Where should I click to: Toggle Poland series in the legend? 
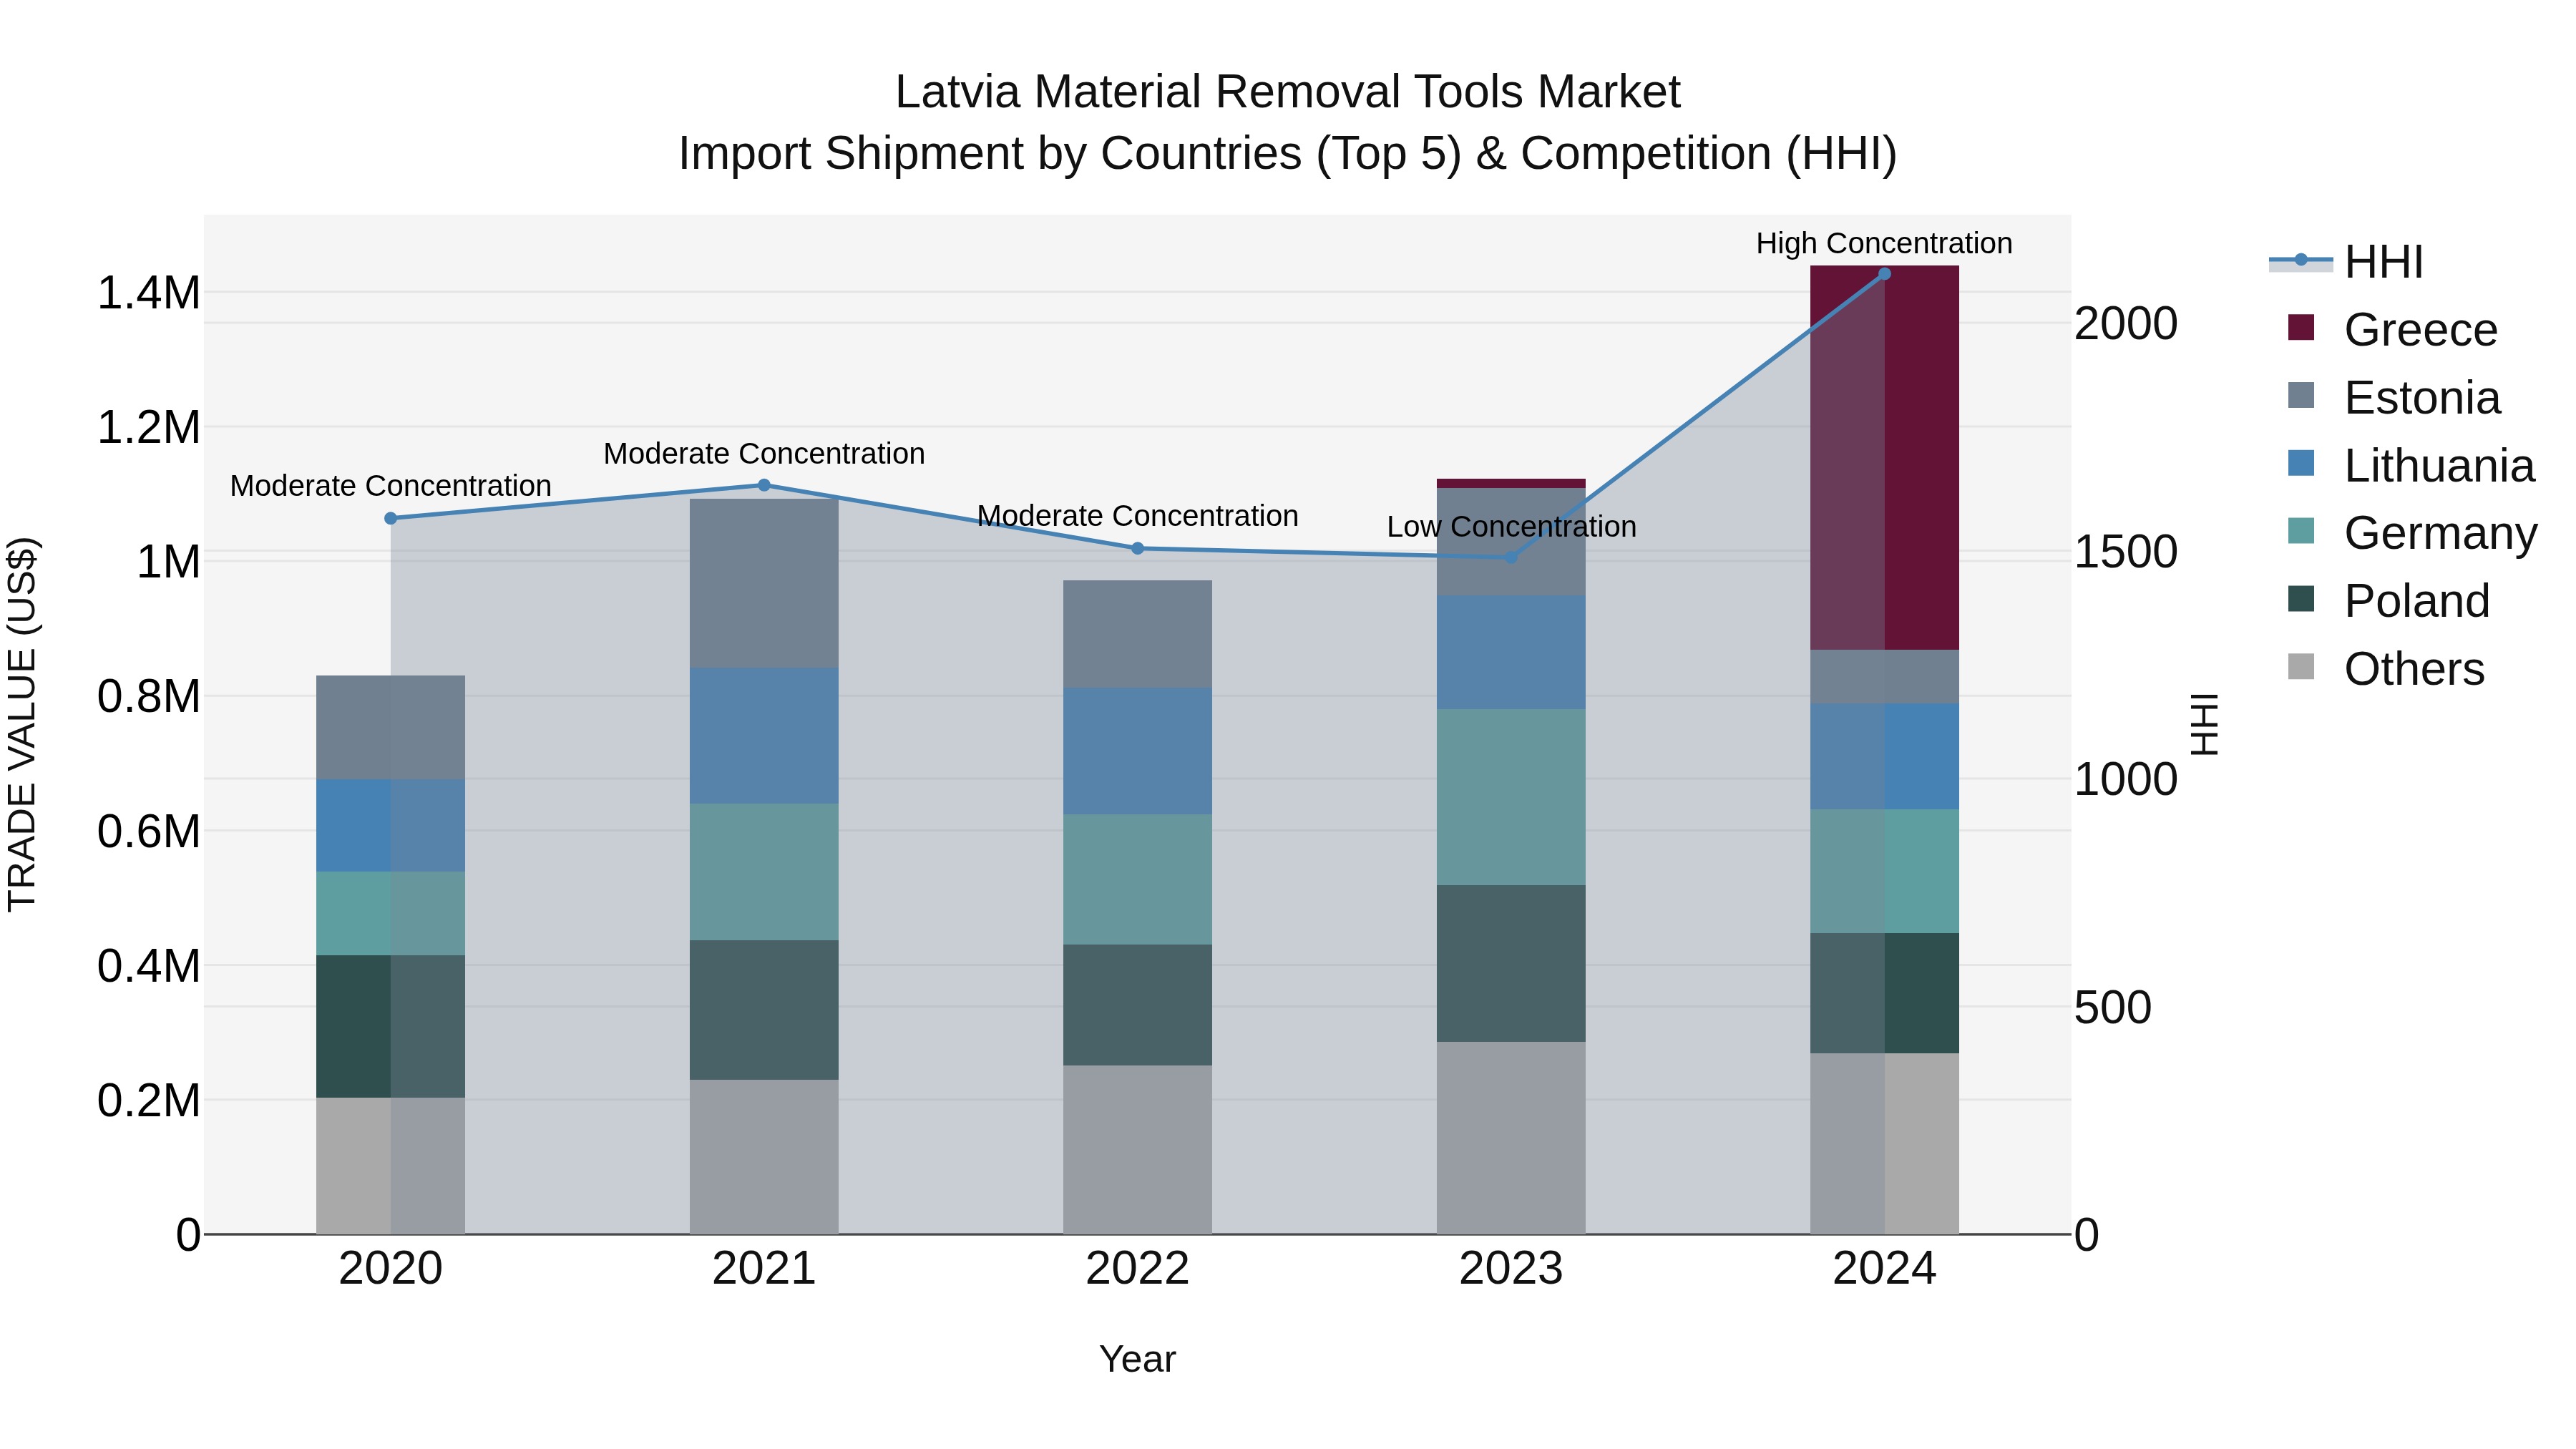click(x=2388, y=600)
